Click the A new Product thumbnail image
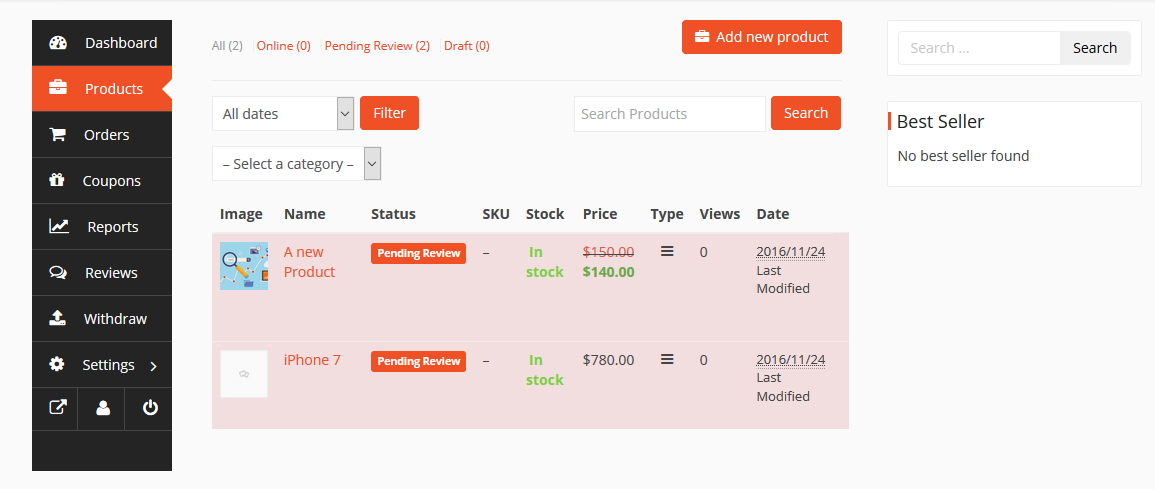This screenshot has height=489, width=1155. (244, 266)
